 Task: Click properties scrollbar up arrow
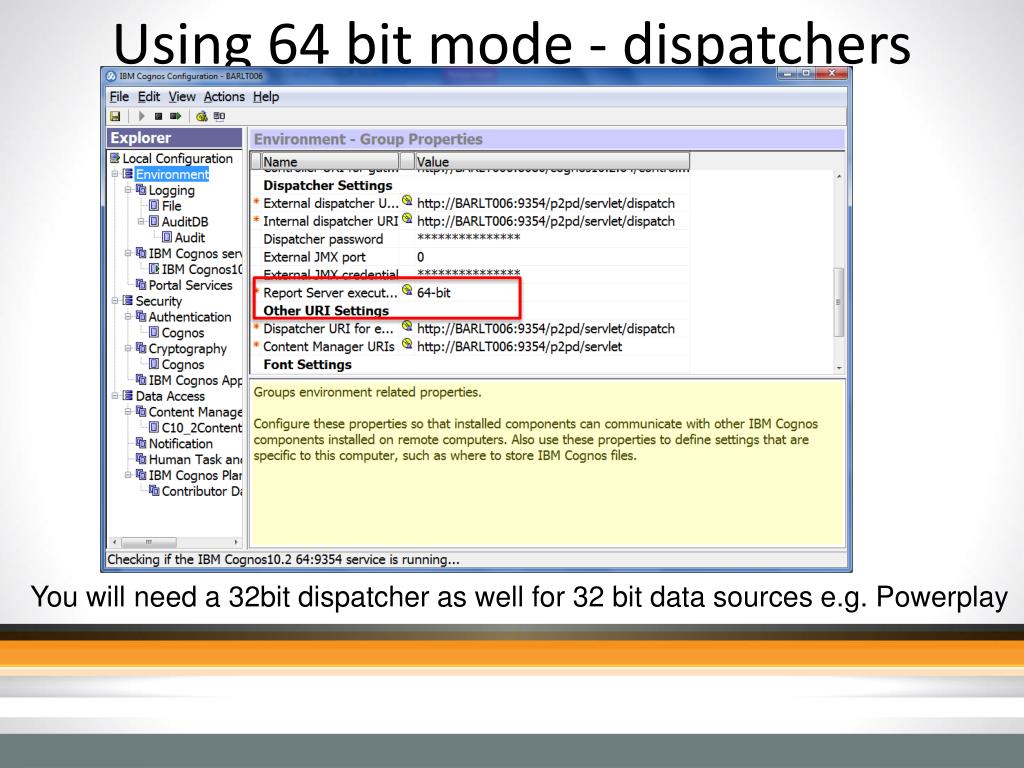[839, 176]
